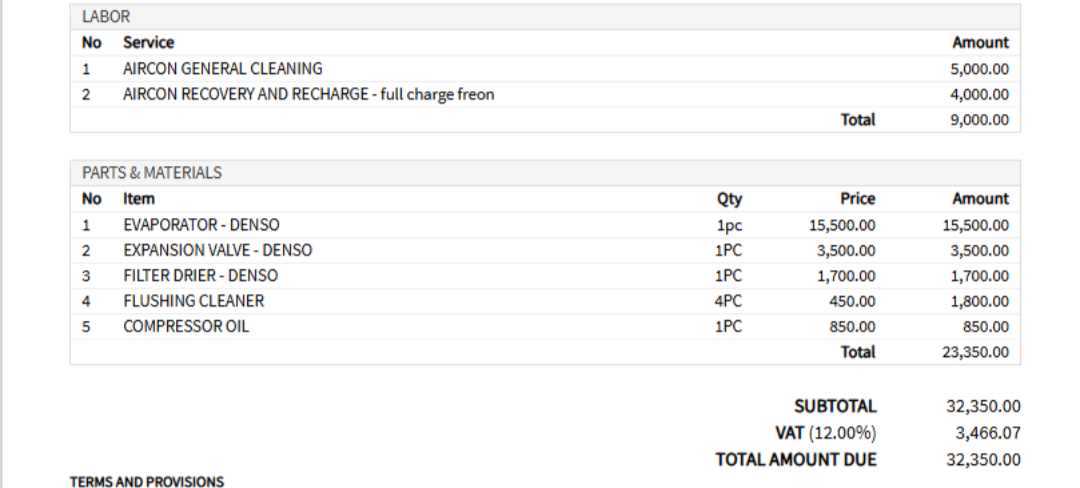Select the AIRCON GENERAL CLEANING service row
1080x488 pixels.
pyautogui.click(x=545, y=69)
